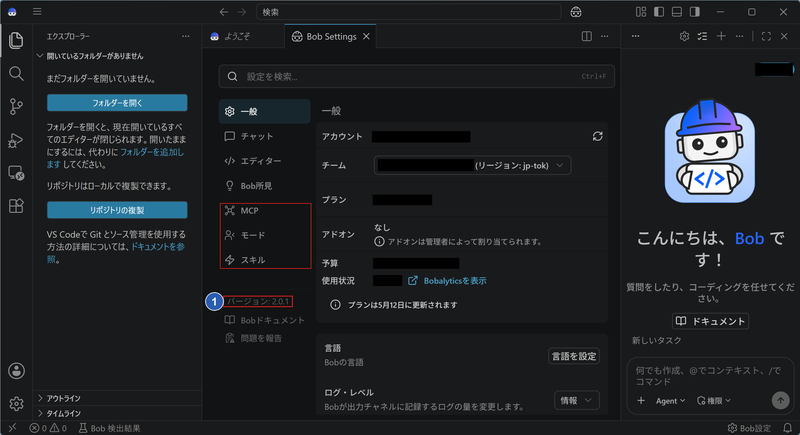Select the スキル settings category
The height and width of the screenshot is (435, 800).
pos(264,260)
